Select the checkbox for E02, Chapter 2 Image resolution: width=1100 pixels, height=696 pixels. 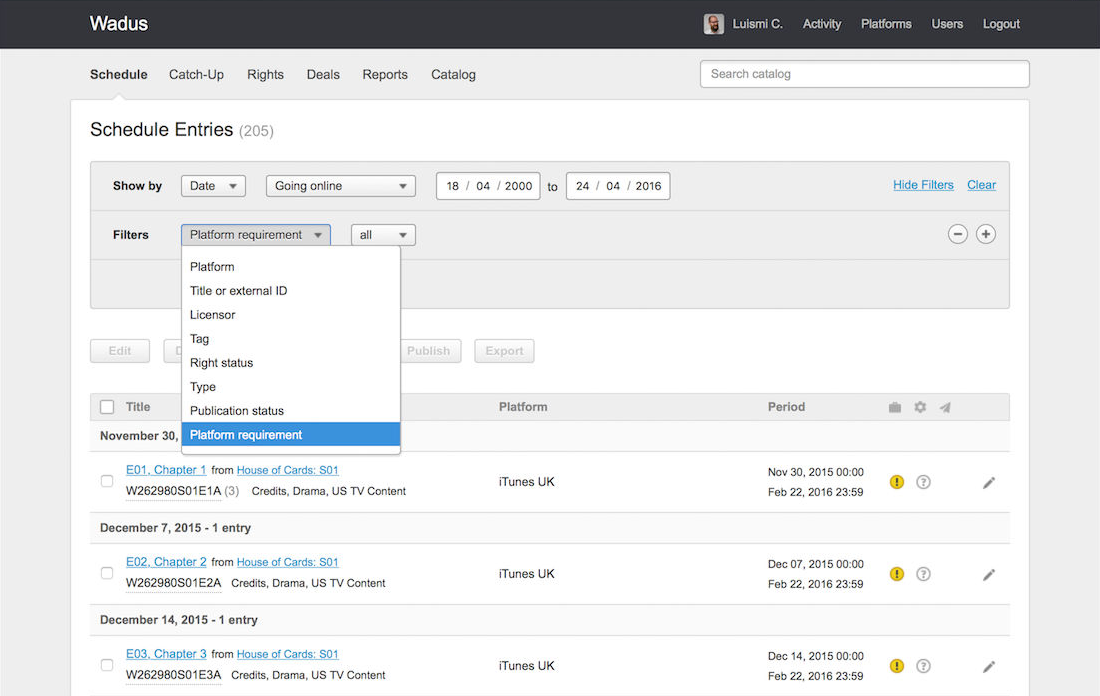point(107,573)
